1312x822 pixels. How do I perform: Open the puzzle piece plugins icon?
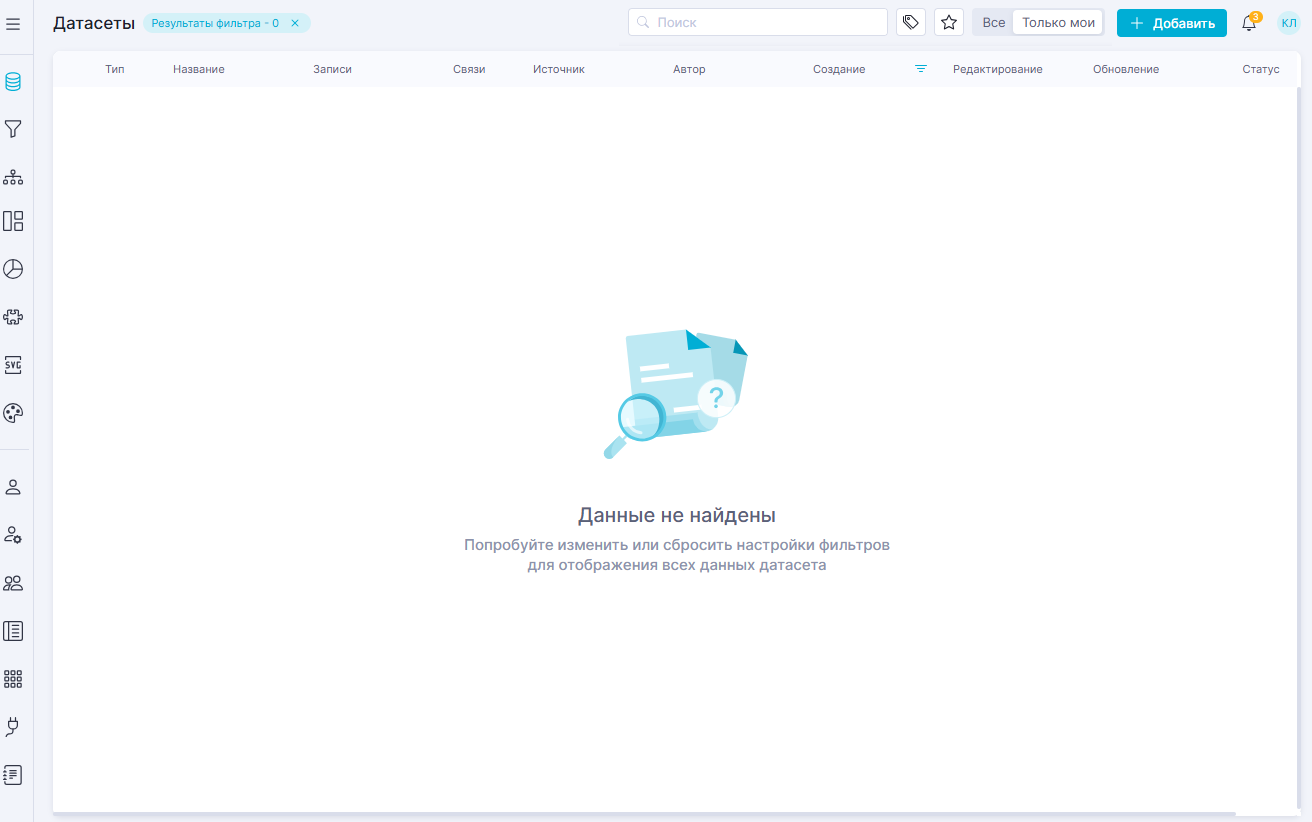(x=13, y=317)
